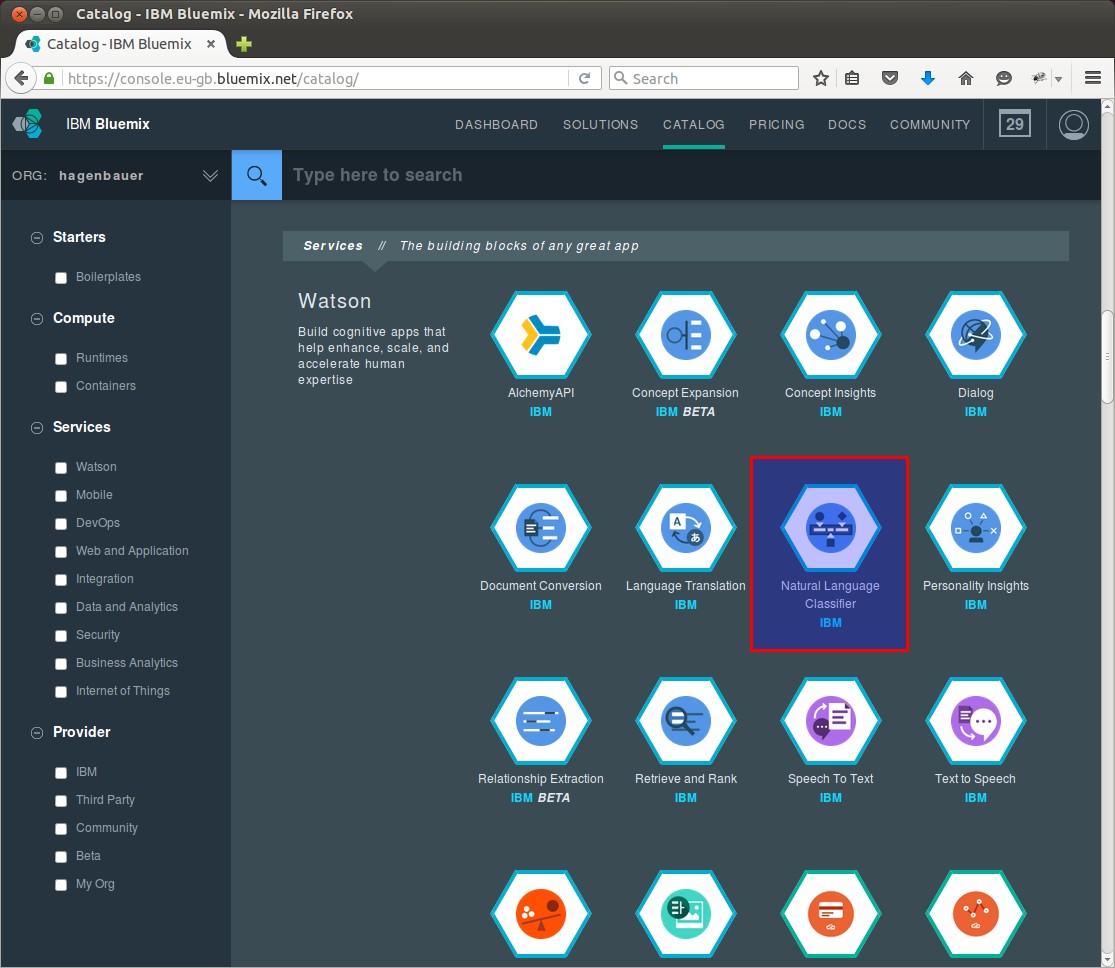Viewport: 1115px width, 968px height.
Task: Open the AlchemyAPI service hexagon icon
Action: tap(540, 334)
